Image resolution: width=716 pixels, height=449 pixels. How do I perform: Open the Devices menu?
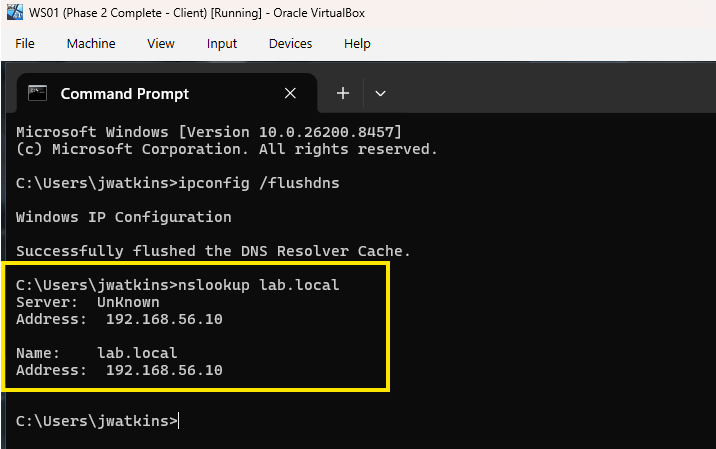290,43
